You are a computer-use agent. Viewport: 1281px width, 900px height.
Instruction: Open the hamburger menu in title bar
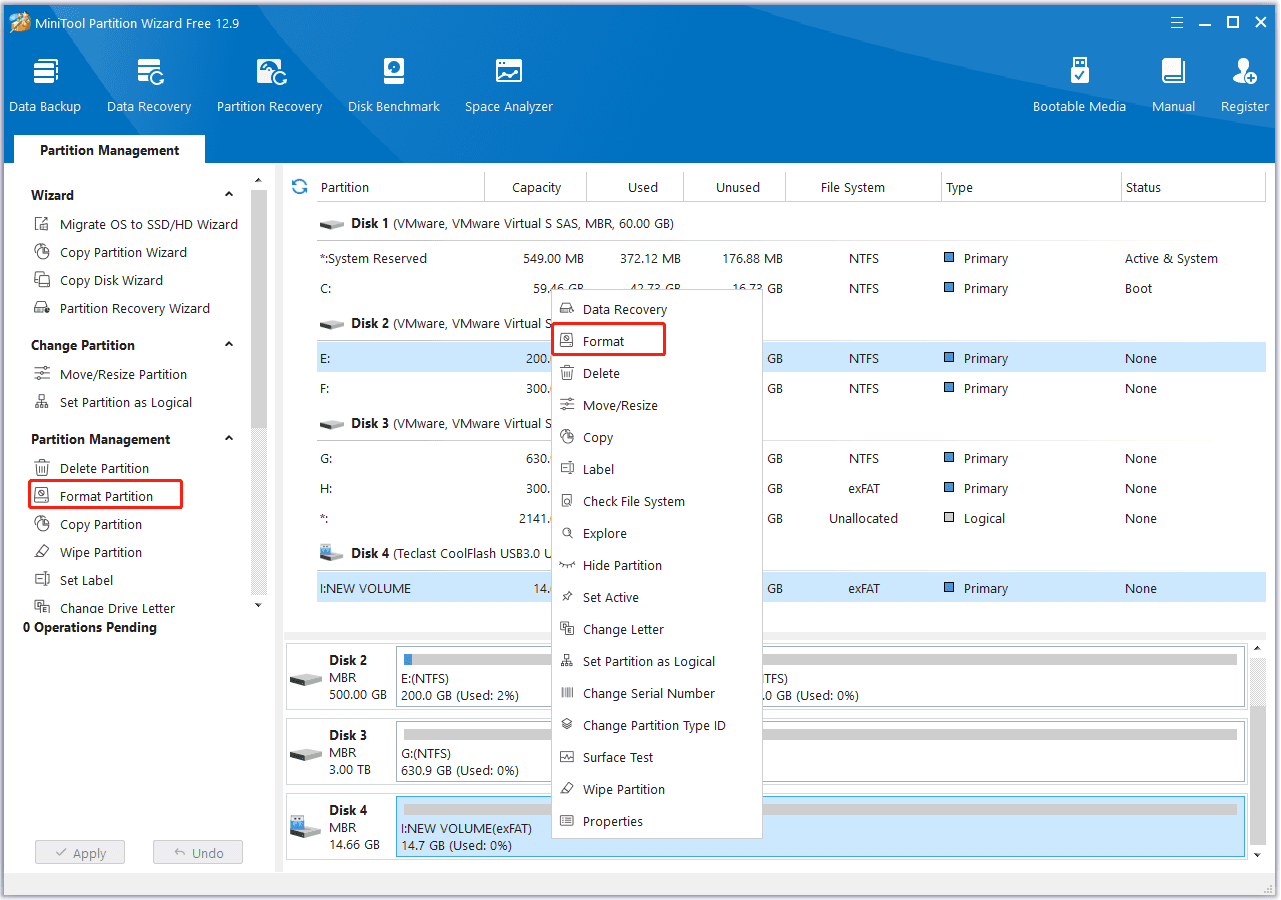(1177, 22)
